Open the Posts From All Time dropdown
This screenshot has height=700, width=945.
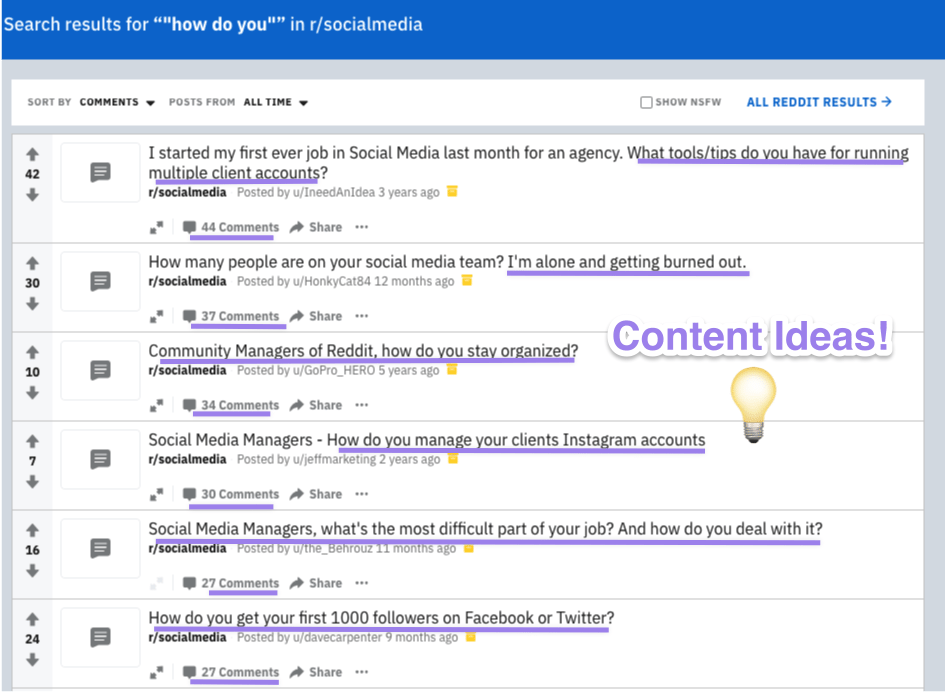coord(276,102)
